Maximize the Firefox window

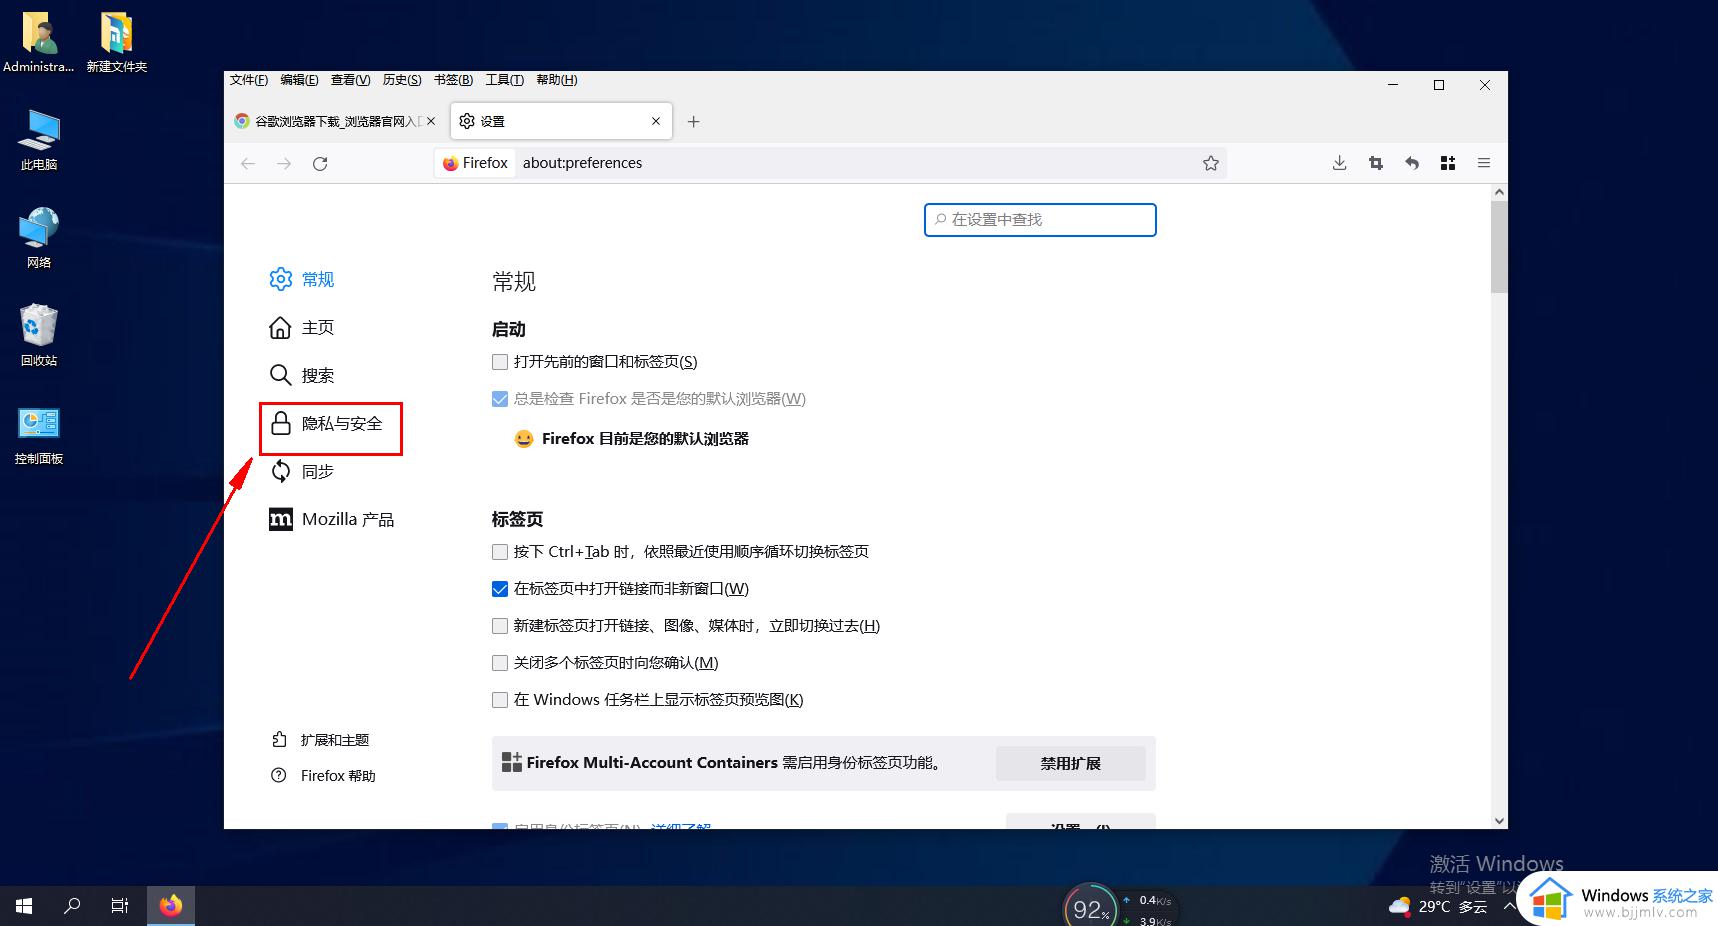click(1439, 85)
